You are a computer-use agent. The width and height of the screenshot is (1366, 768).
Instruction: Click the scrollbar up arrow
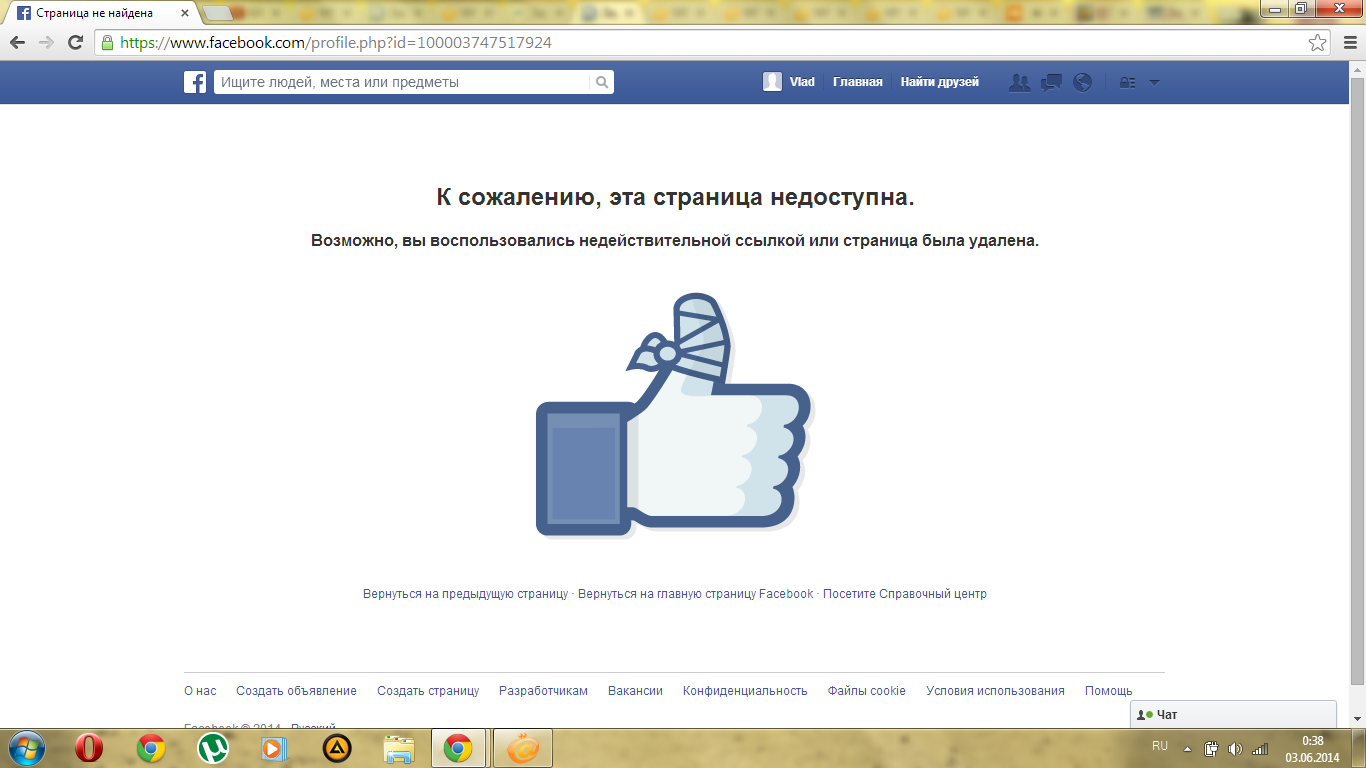click(1357, 68)
